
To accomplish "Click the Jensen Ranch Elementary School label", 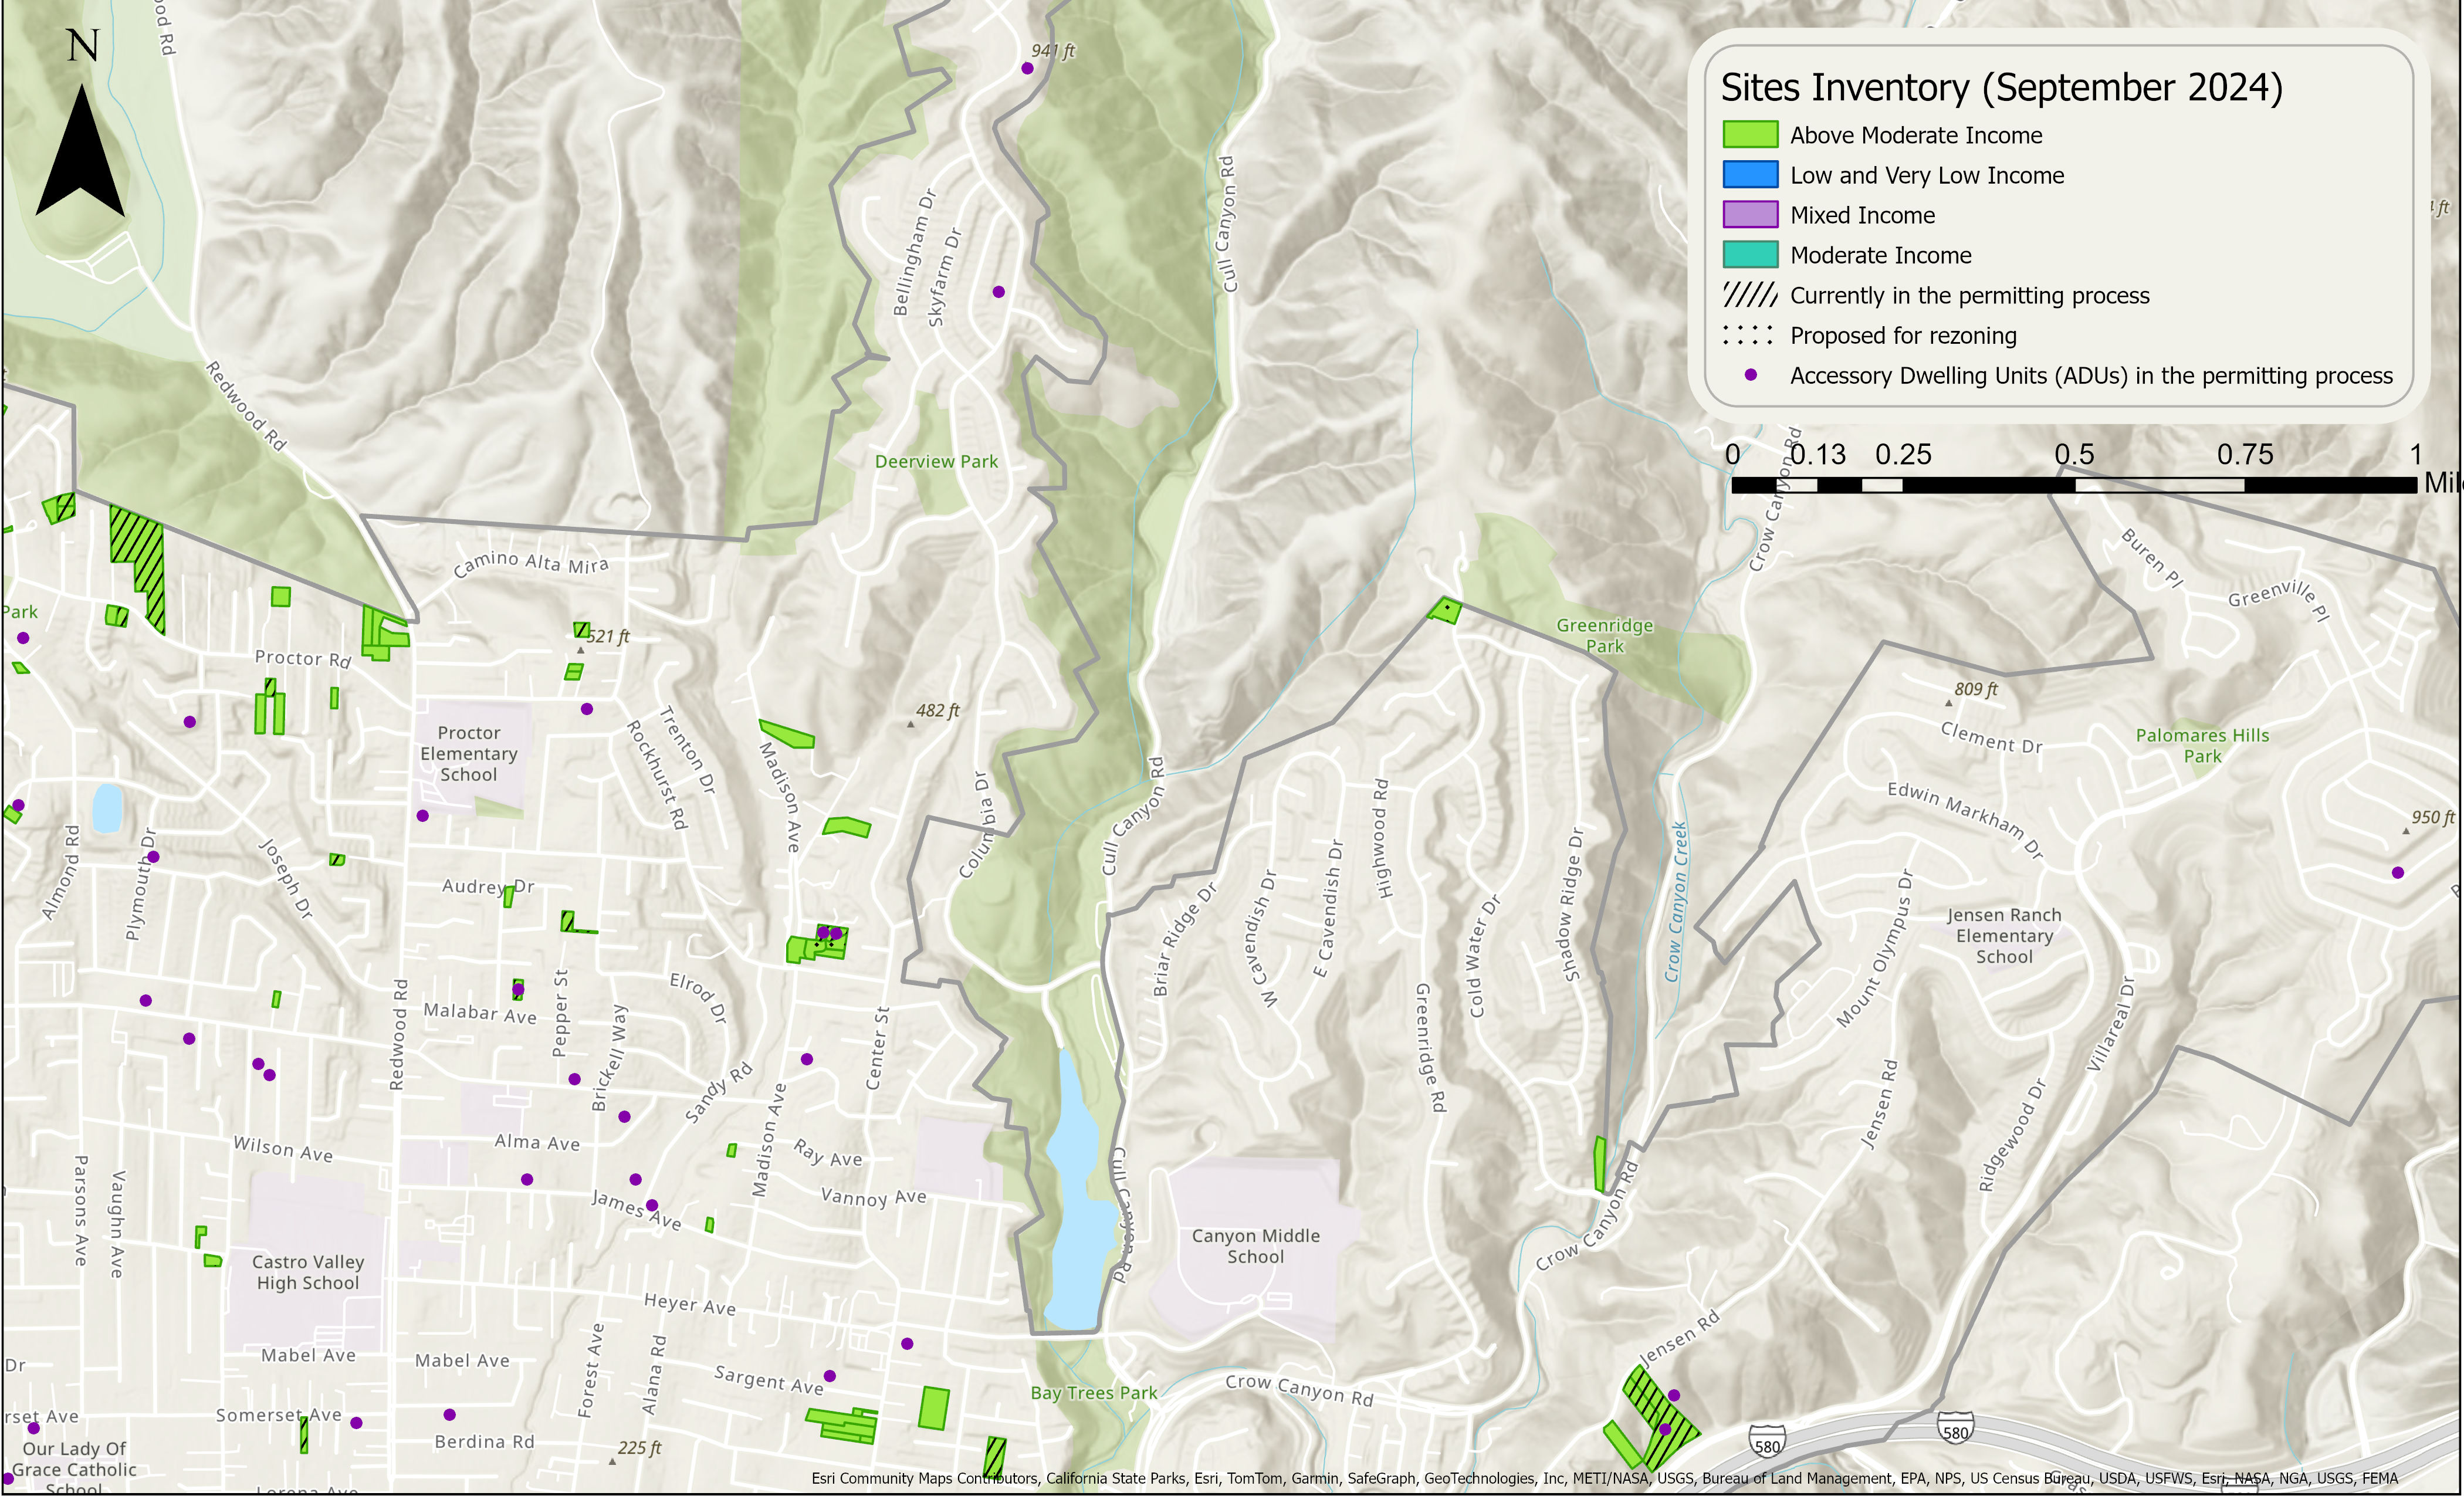I will 2003,935.
